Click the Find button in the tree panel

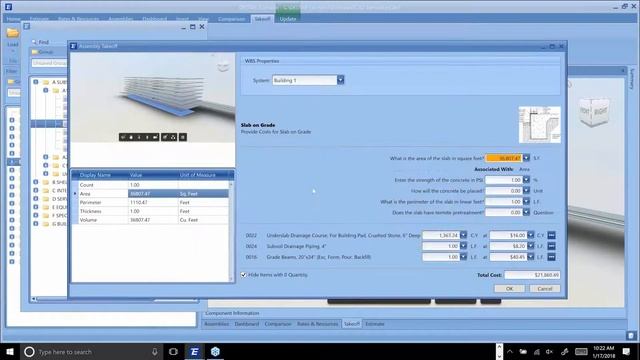(x=40, y=42)
